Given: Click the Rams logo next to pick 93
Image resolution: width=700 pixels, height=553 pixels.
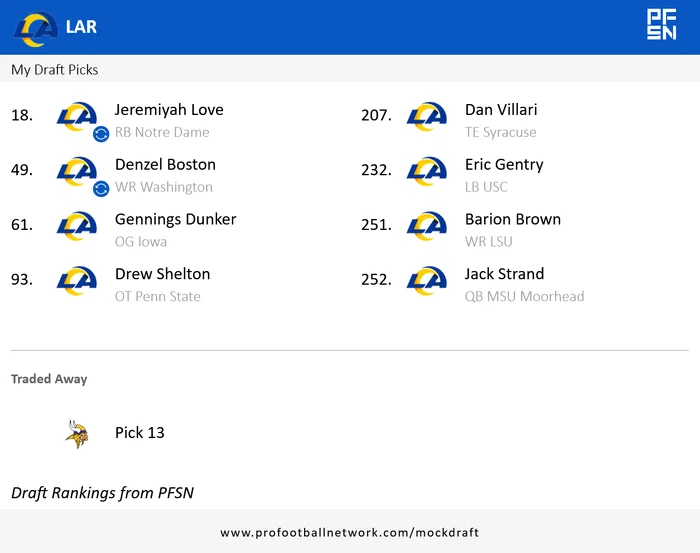Looking at the screenshot, I should click(x=77, y=281).
